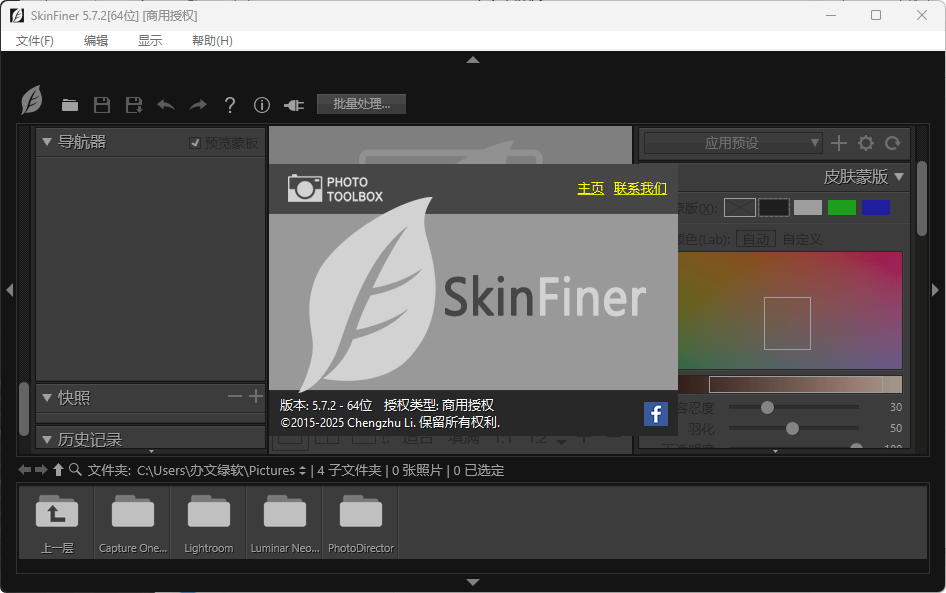Toggle the 预览蒙版 checkbox
The width and height of the screenshot is (946, 593).
click(195, 141)
